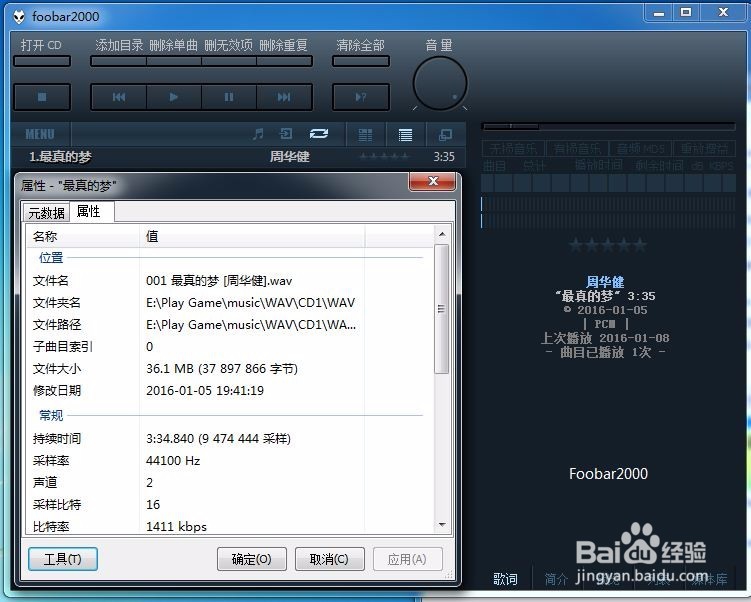
Task: Switch to the grid view icon
Action: click(x=365, y=135)
